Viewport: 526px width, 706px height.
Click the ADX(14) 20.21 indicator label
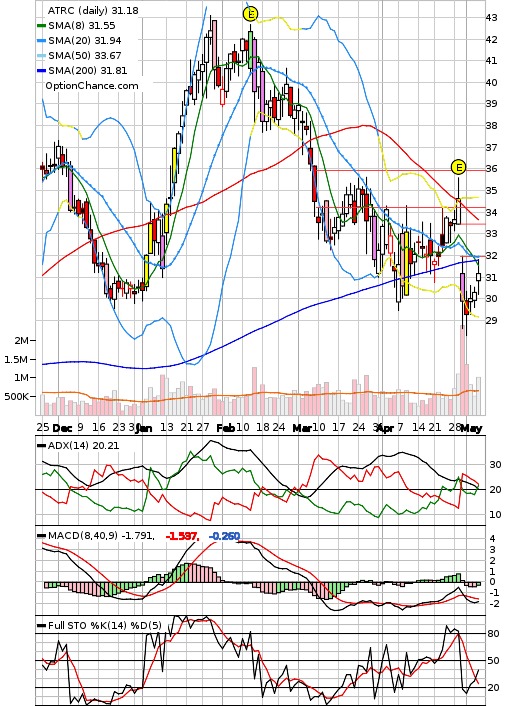click(83, 446)
